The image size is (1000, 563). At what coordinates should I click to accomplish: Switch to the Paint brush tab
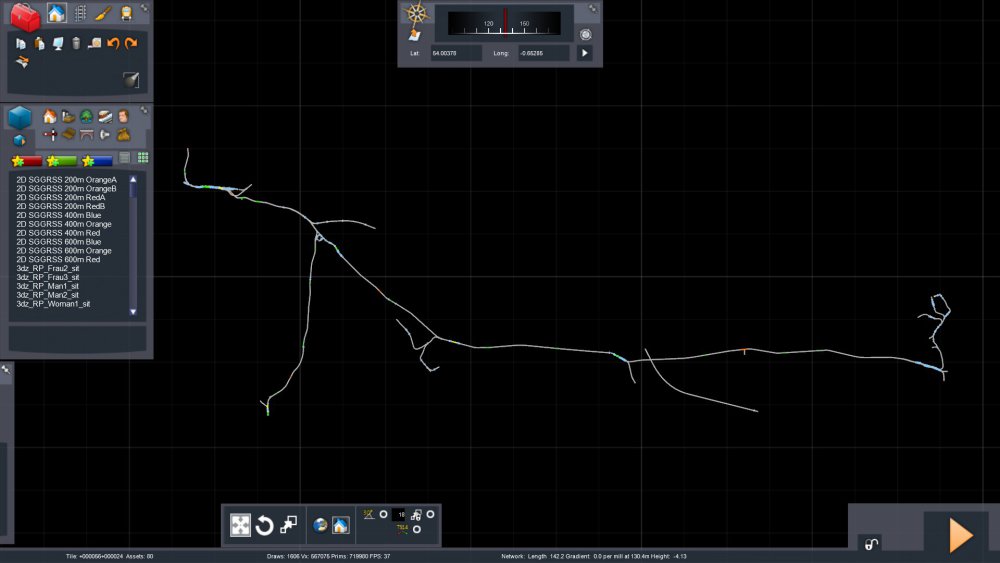point(103,14)
